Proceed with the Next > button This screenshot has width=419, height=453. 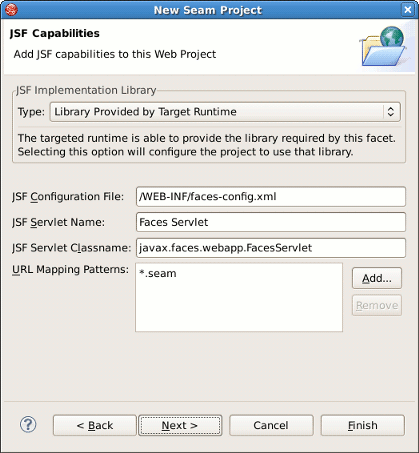(180, 425)
